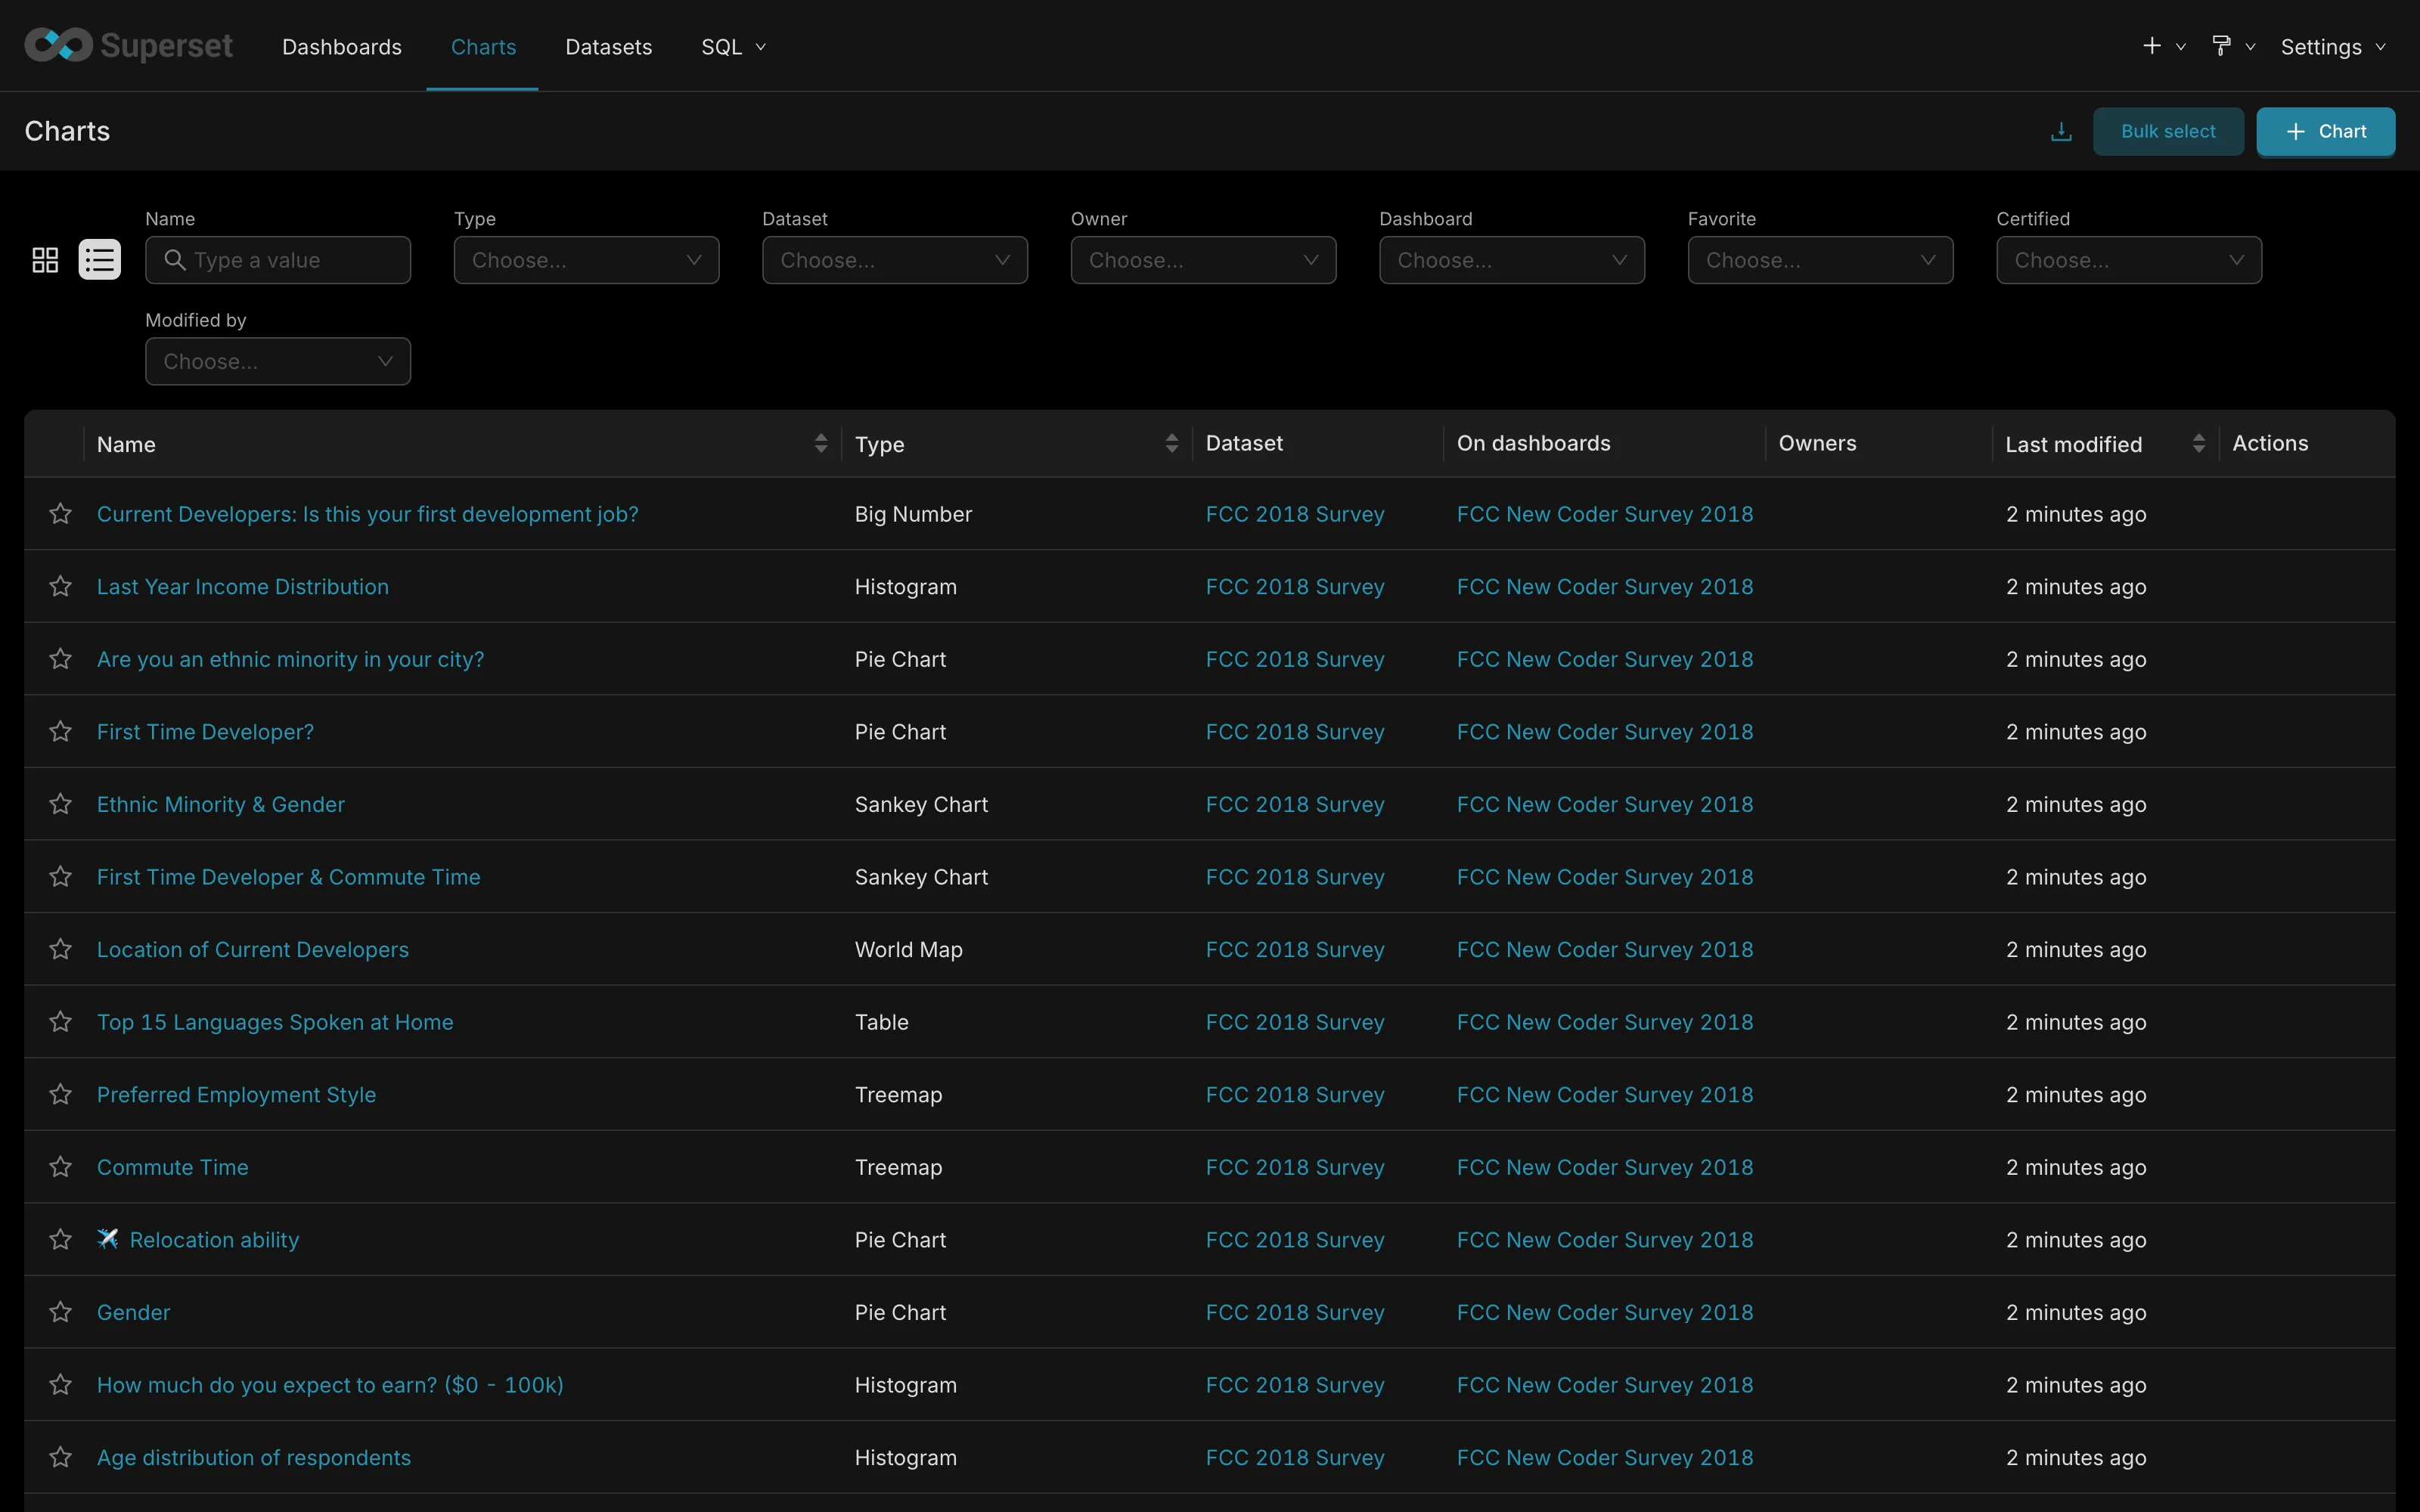Click World Map type cell
The image size is (2420, 1512).
coord(908,949)
